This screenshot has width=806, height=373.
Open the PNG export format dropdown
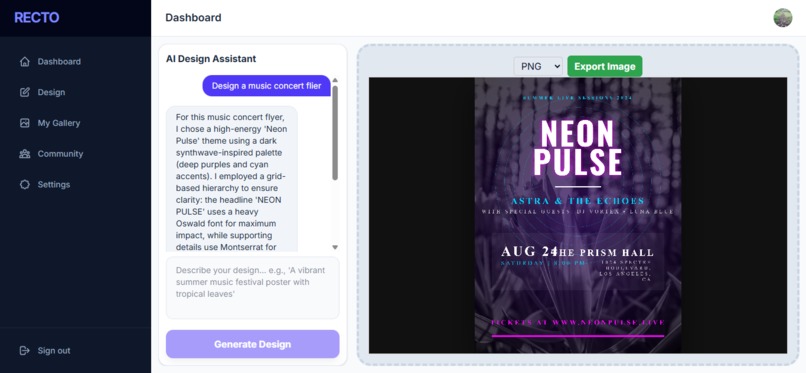[538, 66]
